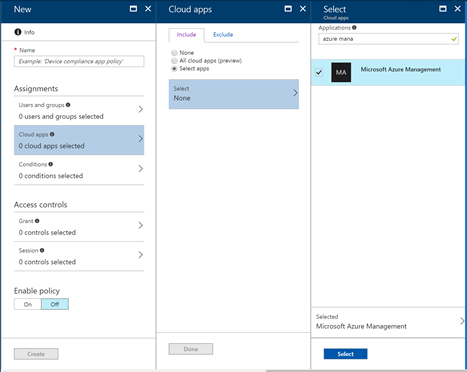Click info icon beside Applications label
This screenshot has width=467, height=372.
(x=354, y=28)
